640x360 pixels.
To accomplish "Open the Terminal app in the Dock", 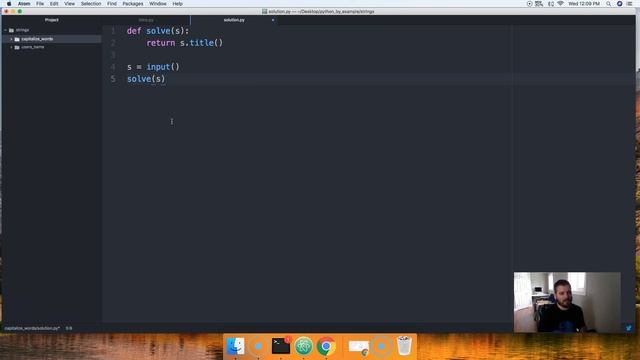I will (x=281, y=346).
